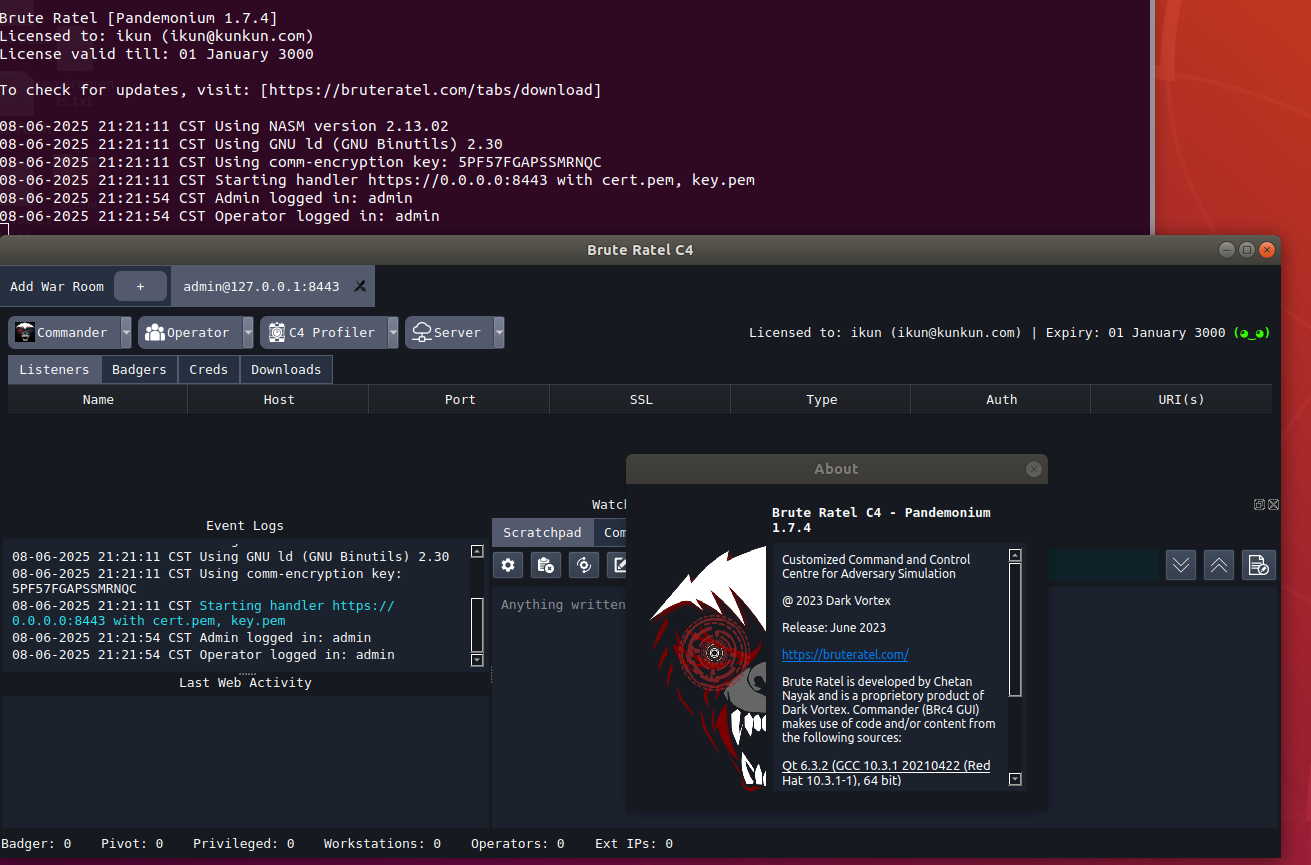Image resolution: width=1311 pixels, height=865 pixels.
Task: Click the Event Logs scrollbar up arrow
Action: (x=477, y=551)
